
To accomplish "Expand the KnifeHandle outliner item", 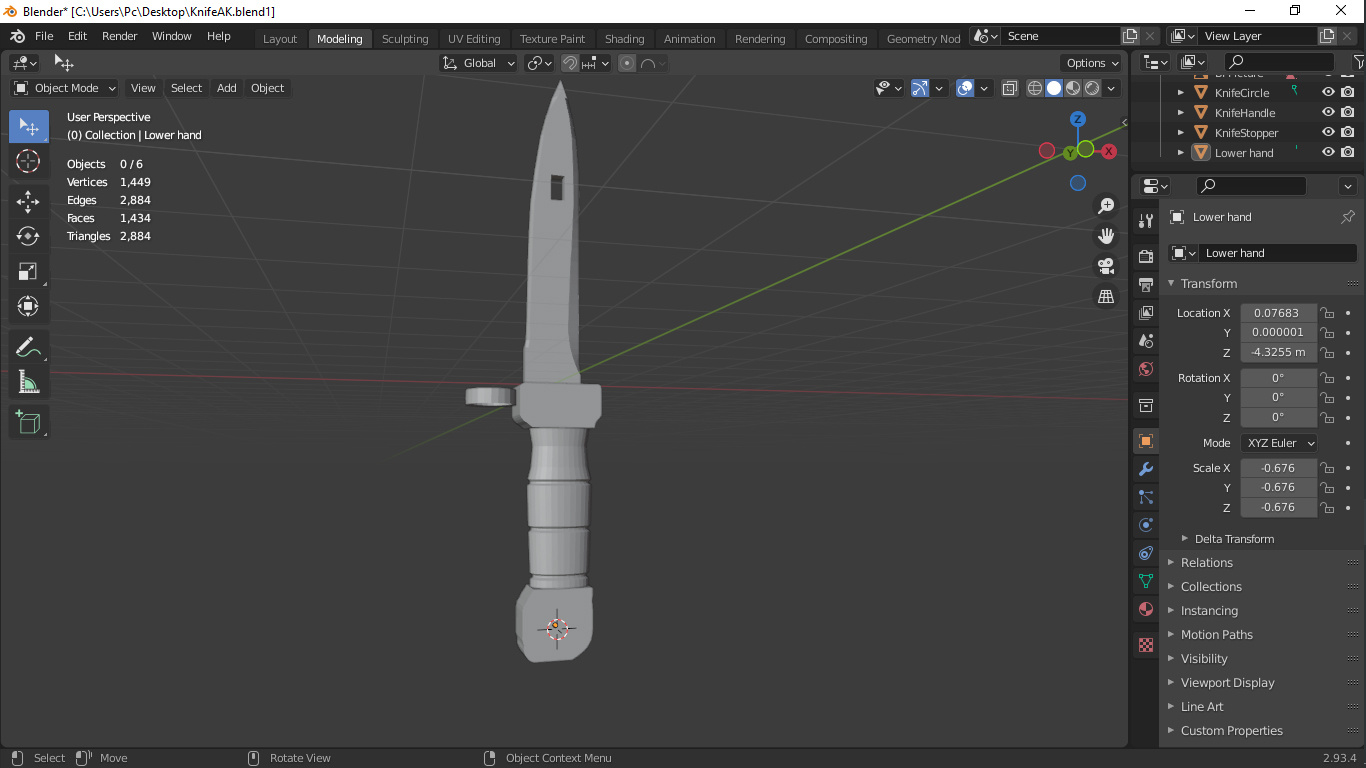I will tap(1181, 113).
